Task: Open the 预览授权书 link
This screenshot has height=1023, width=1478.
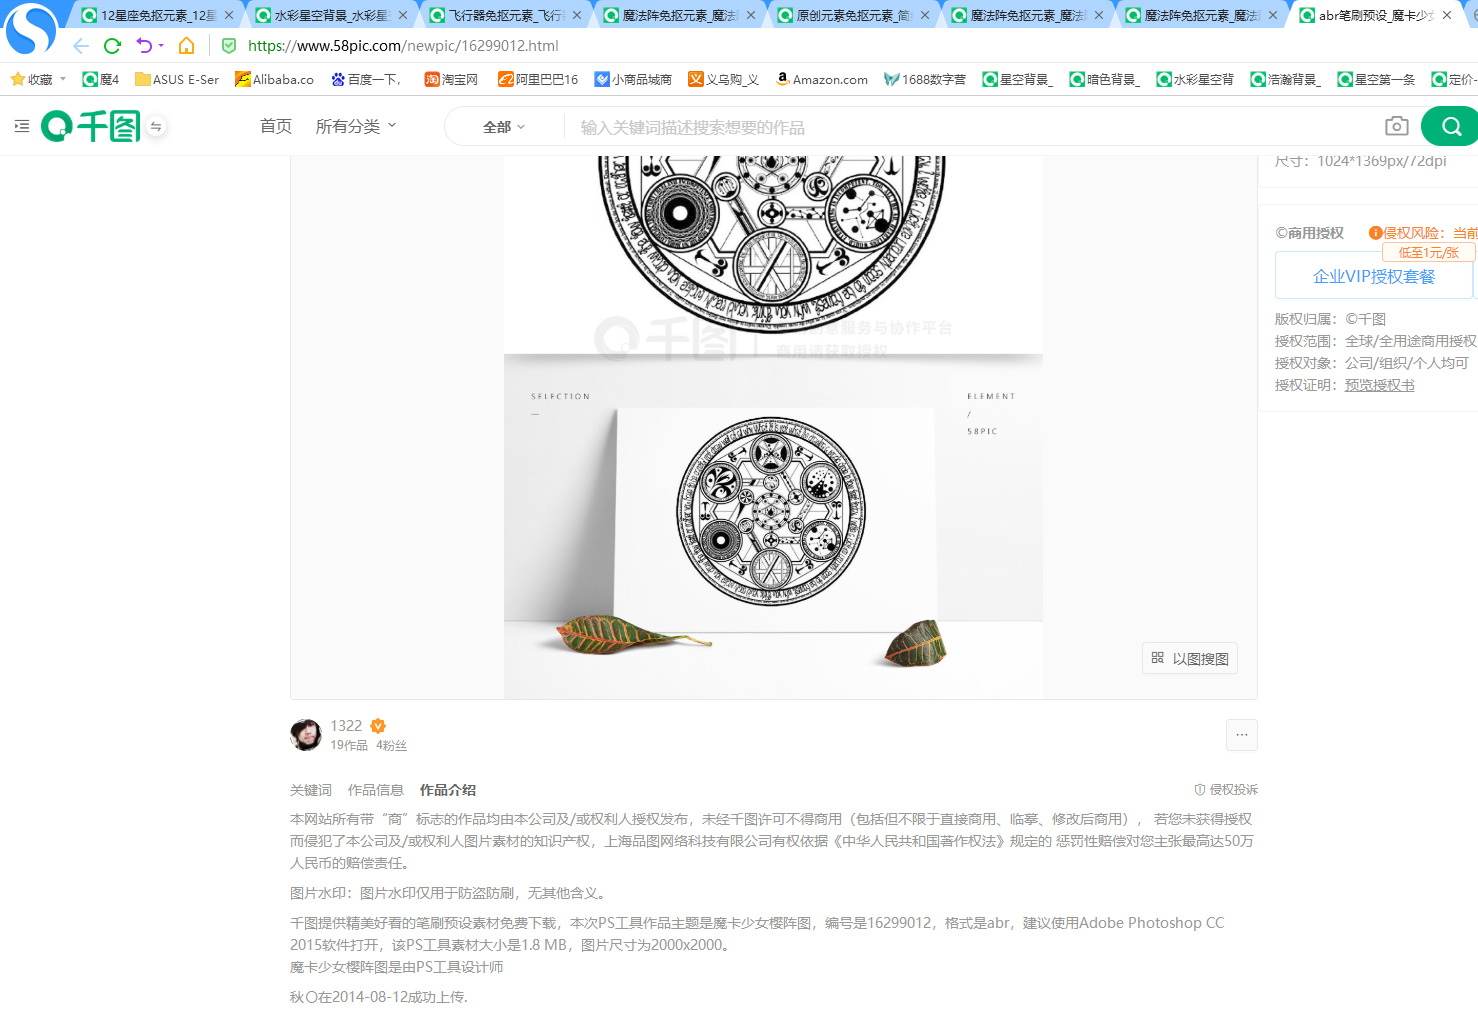Action: pyautogui.click(x=1379, y=385)
